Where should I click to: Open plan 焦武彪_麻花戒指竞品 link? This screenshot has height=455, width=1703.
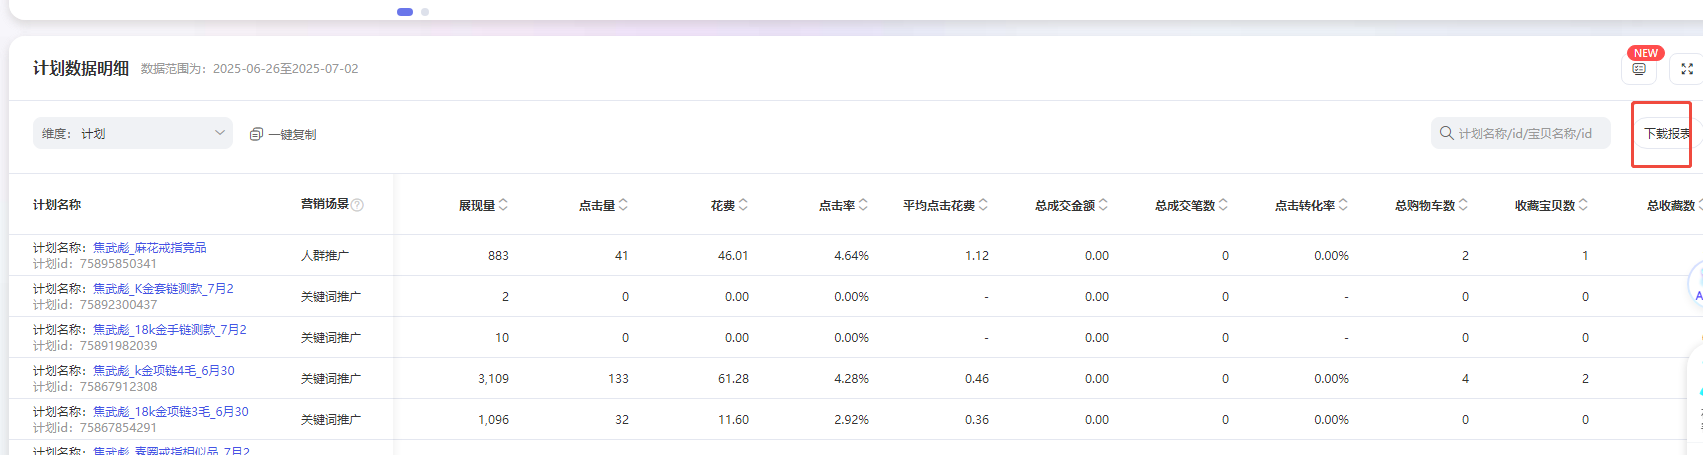coord(150,247)
